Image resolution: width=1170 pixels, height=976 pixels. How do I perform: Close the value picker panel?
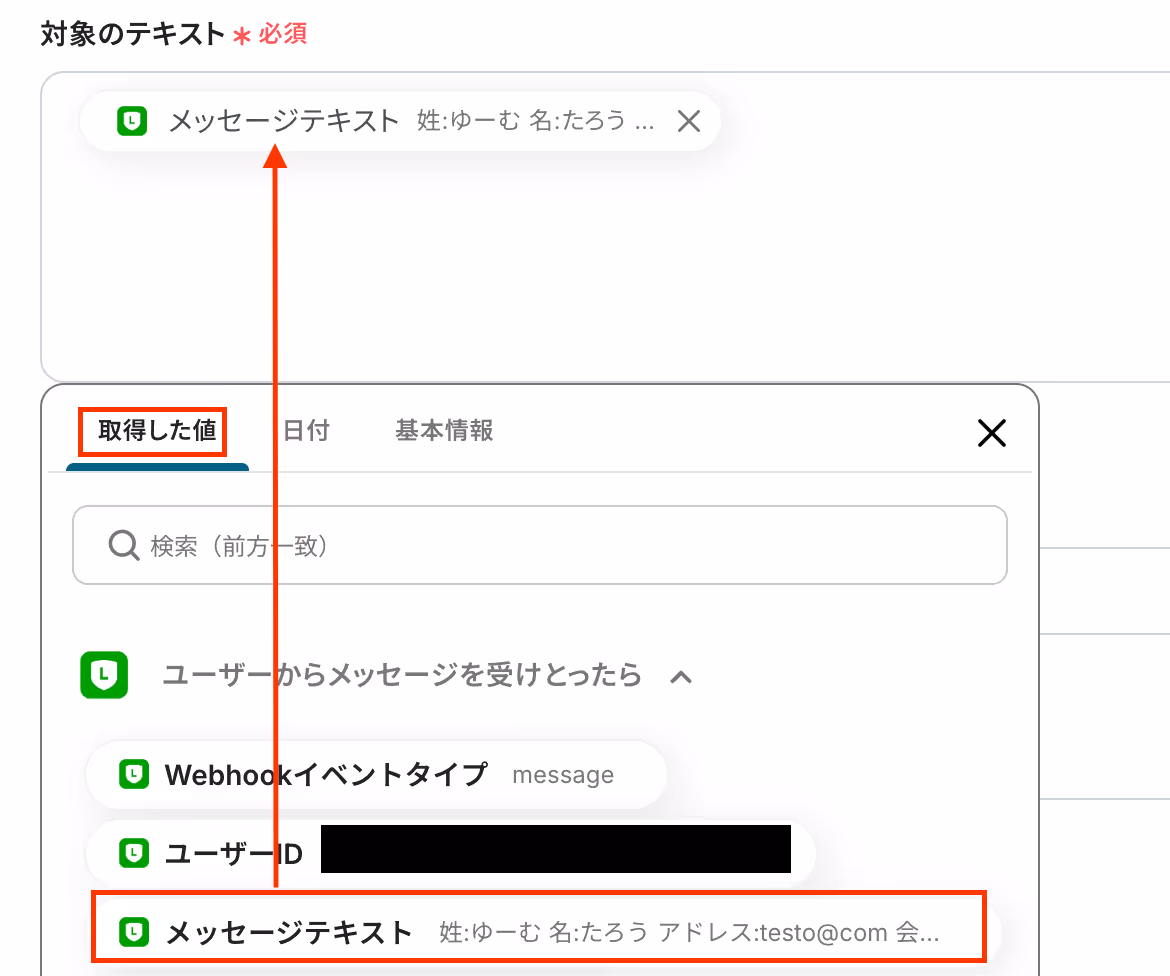[992, 433]
